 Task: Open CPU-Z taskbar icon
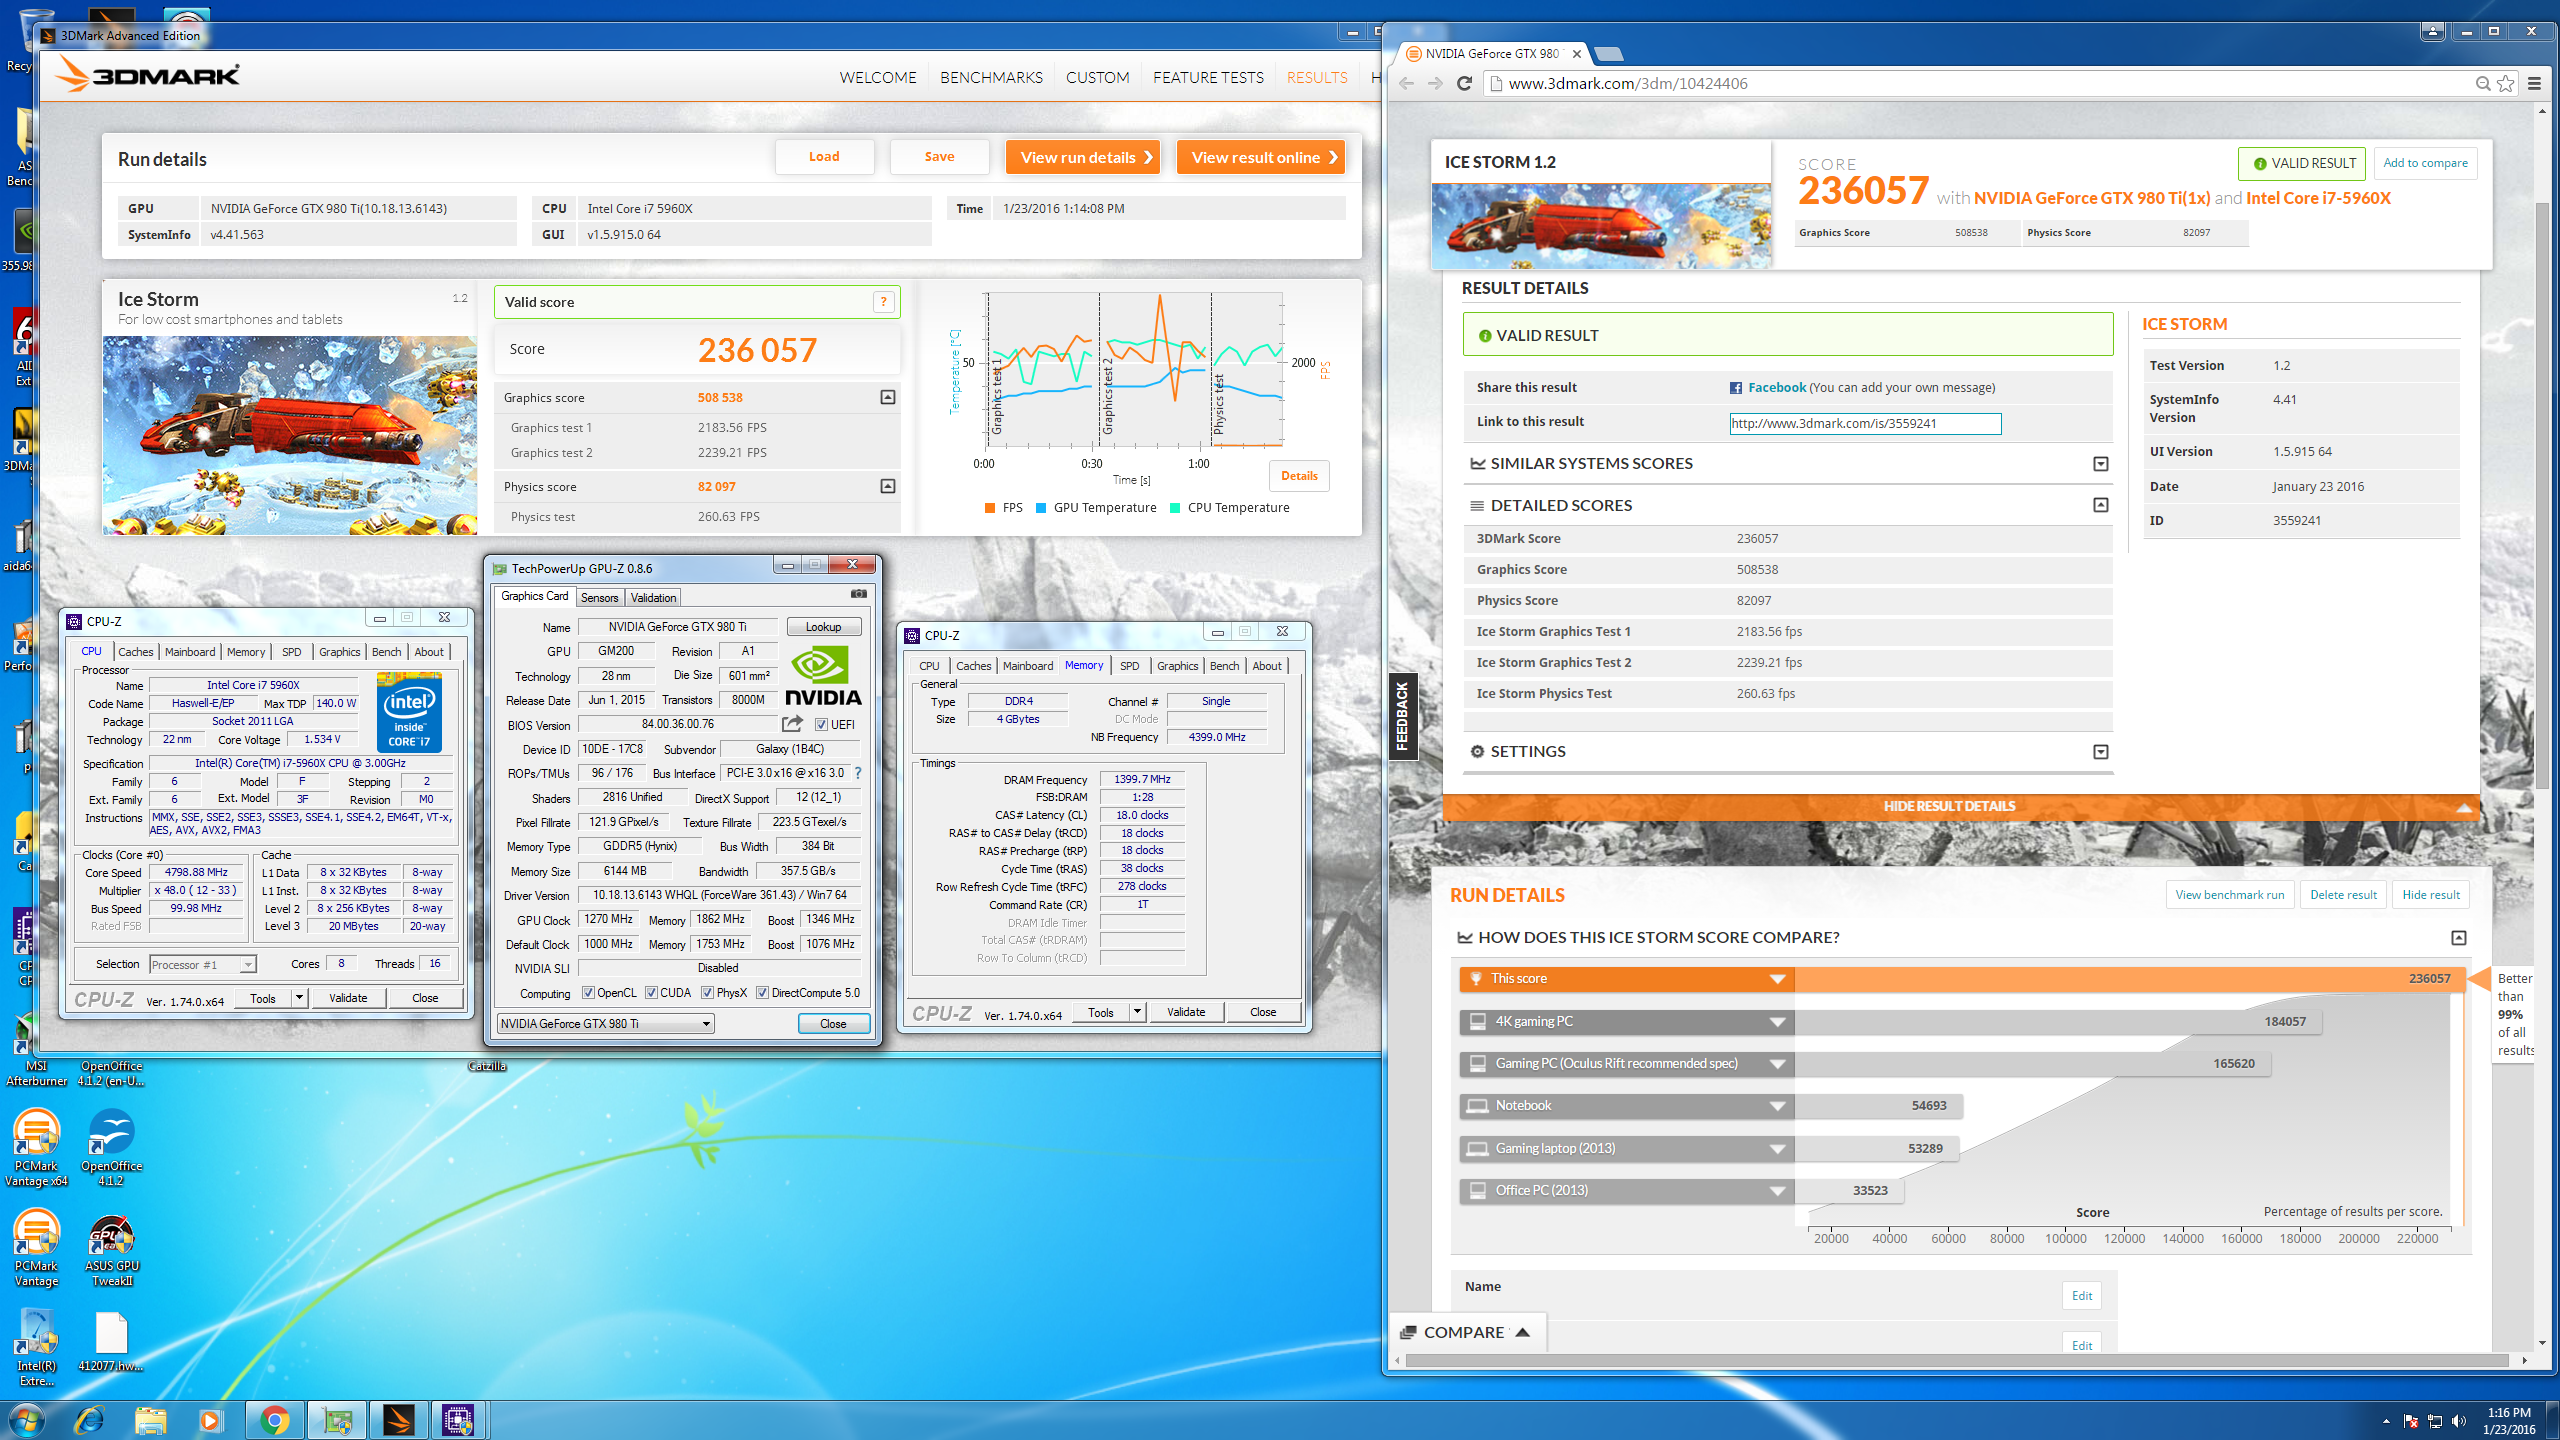pyautogui.click(x=458, y=1419)
